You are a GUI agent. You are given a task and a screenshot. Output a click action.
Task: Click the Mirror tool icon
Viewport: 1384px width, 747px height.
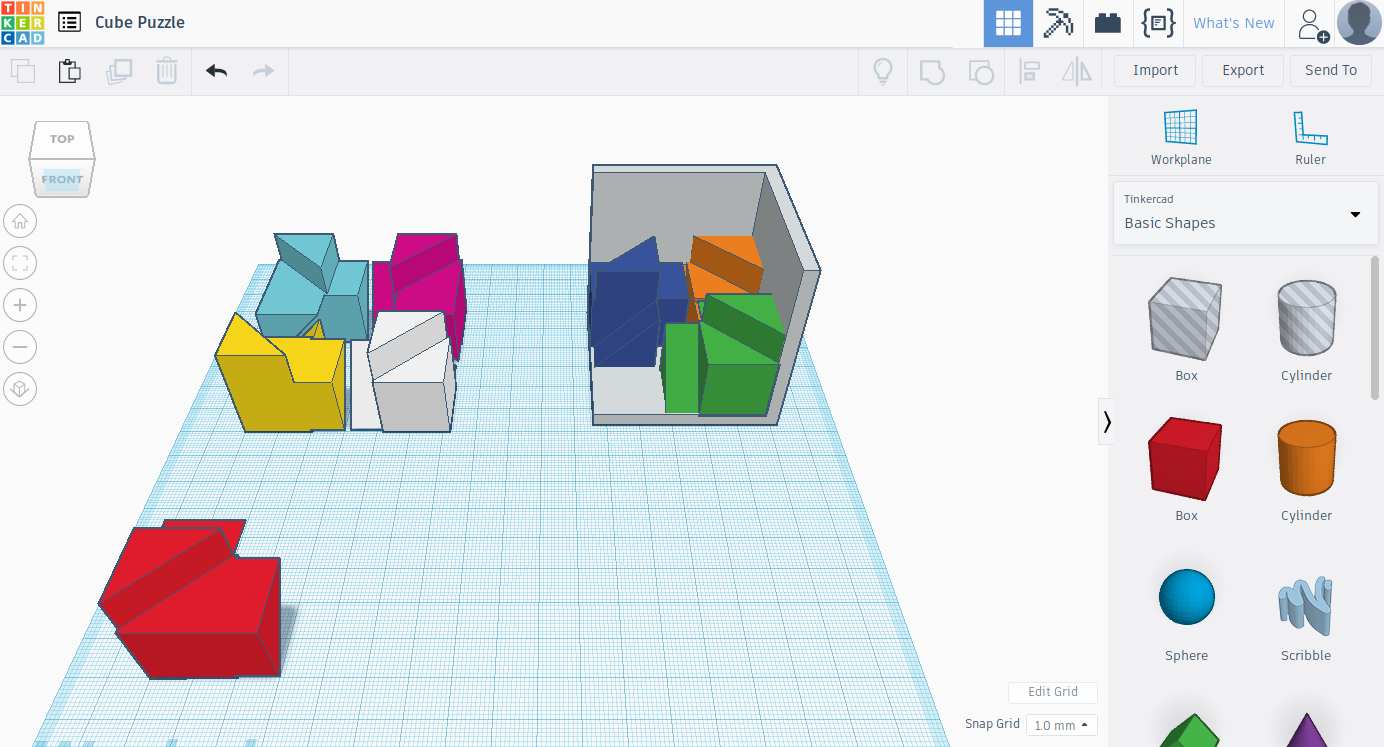(x=1076, y=71)
